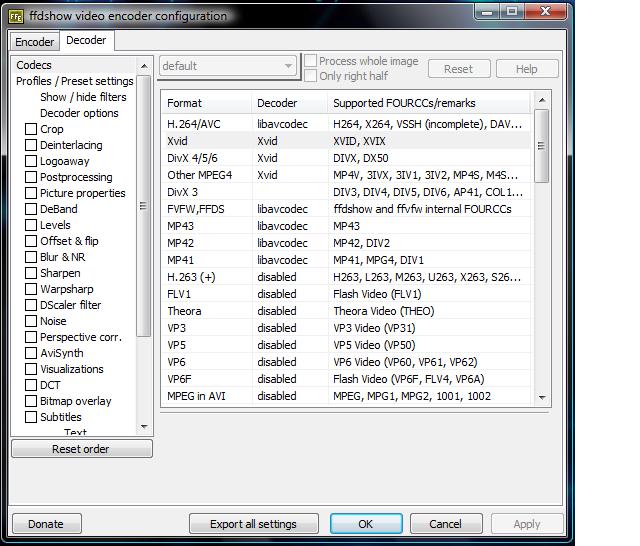This screenshot has height=546, width=640.
Task: Change disabled decoder for H.263 (+)
Action: tap(290, 277)
